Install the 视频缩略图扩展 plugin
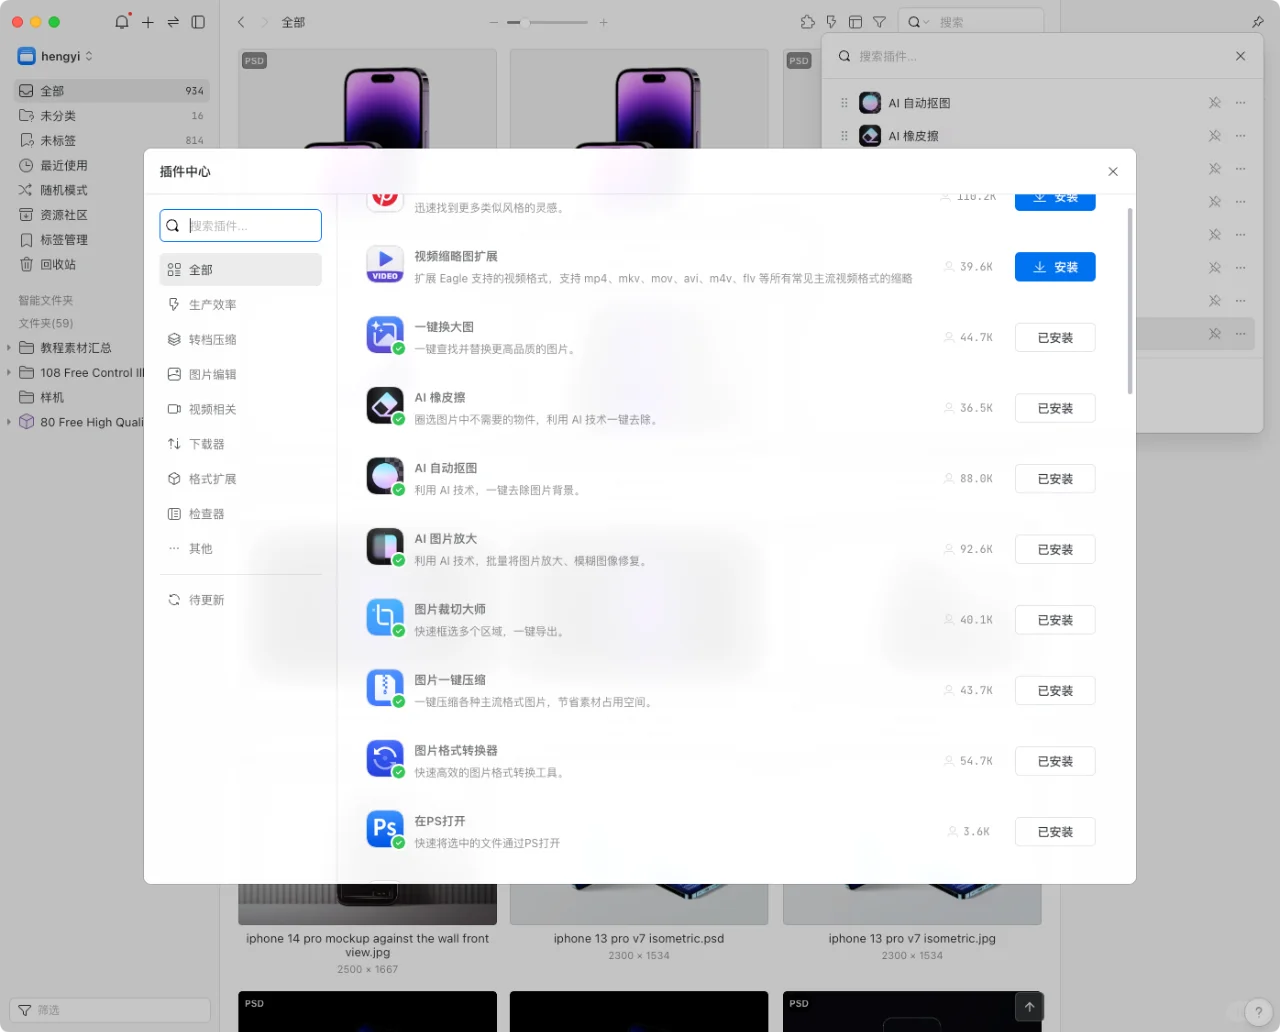This screenshot has width=1280, height=1032. pyautogui.click(x=1055, y=267)
